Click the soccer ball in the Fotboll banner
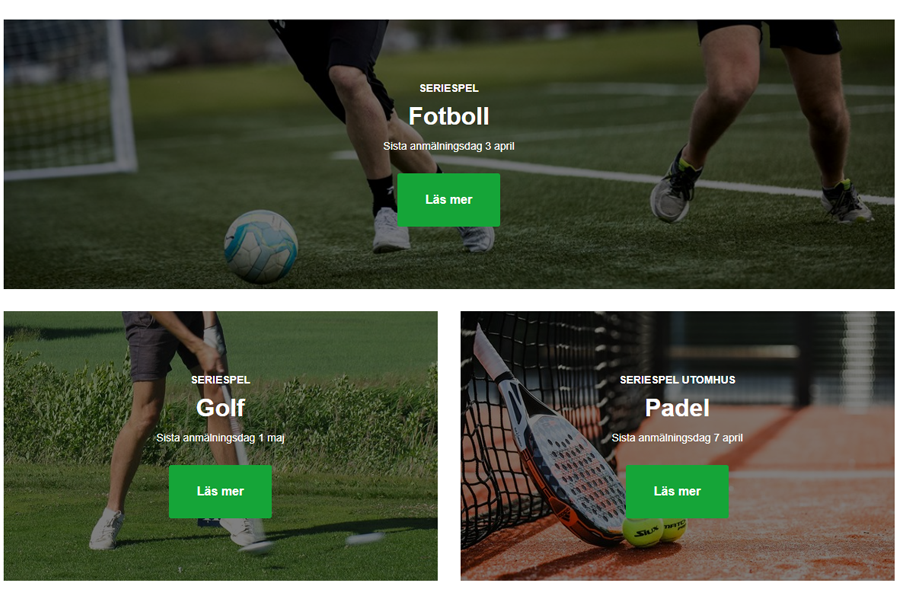 [261, 246]
